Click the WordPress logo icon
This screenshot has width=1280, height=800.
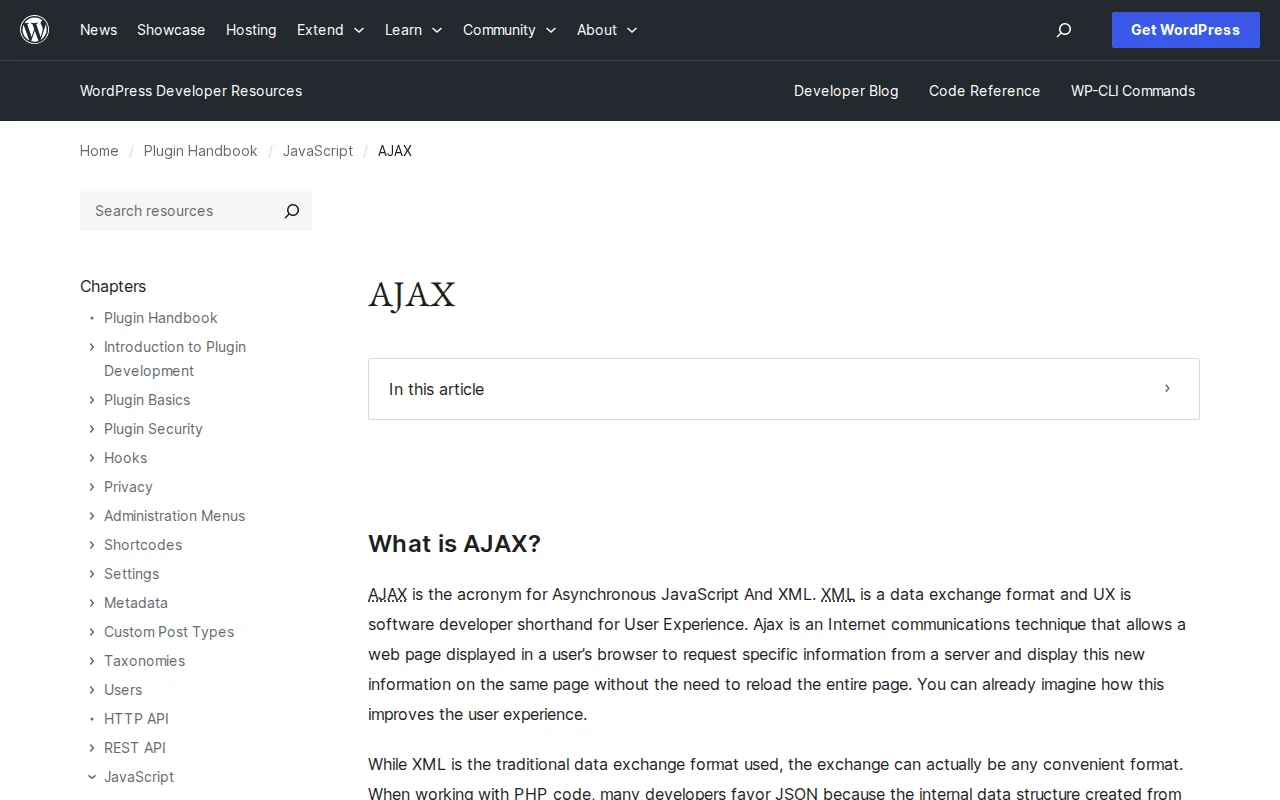click(34, 29)
